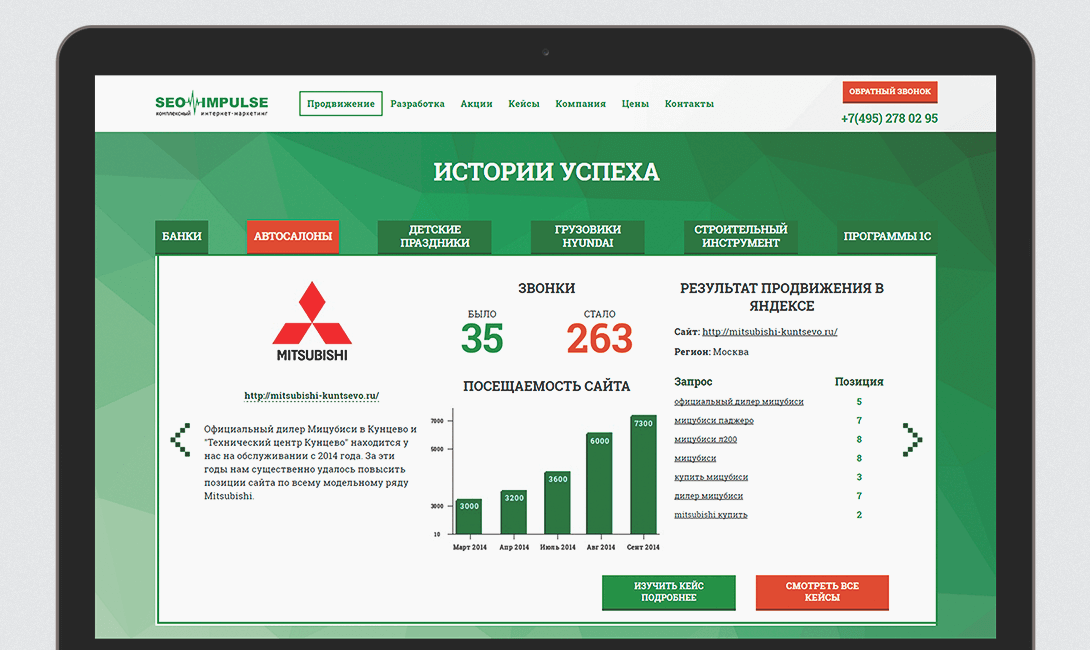The width and height of the screenshot is (1090, 650).
Task: Go to previous case with left arrow
Action: (x=181, y=439)
